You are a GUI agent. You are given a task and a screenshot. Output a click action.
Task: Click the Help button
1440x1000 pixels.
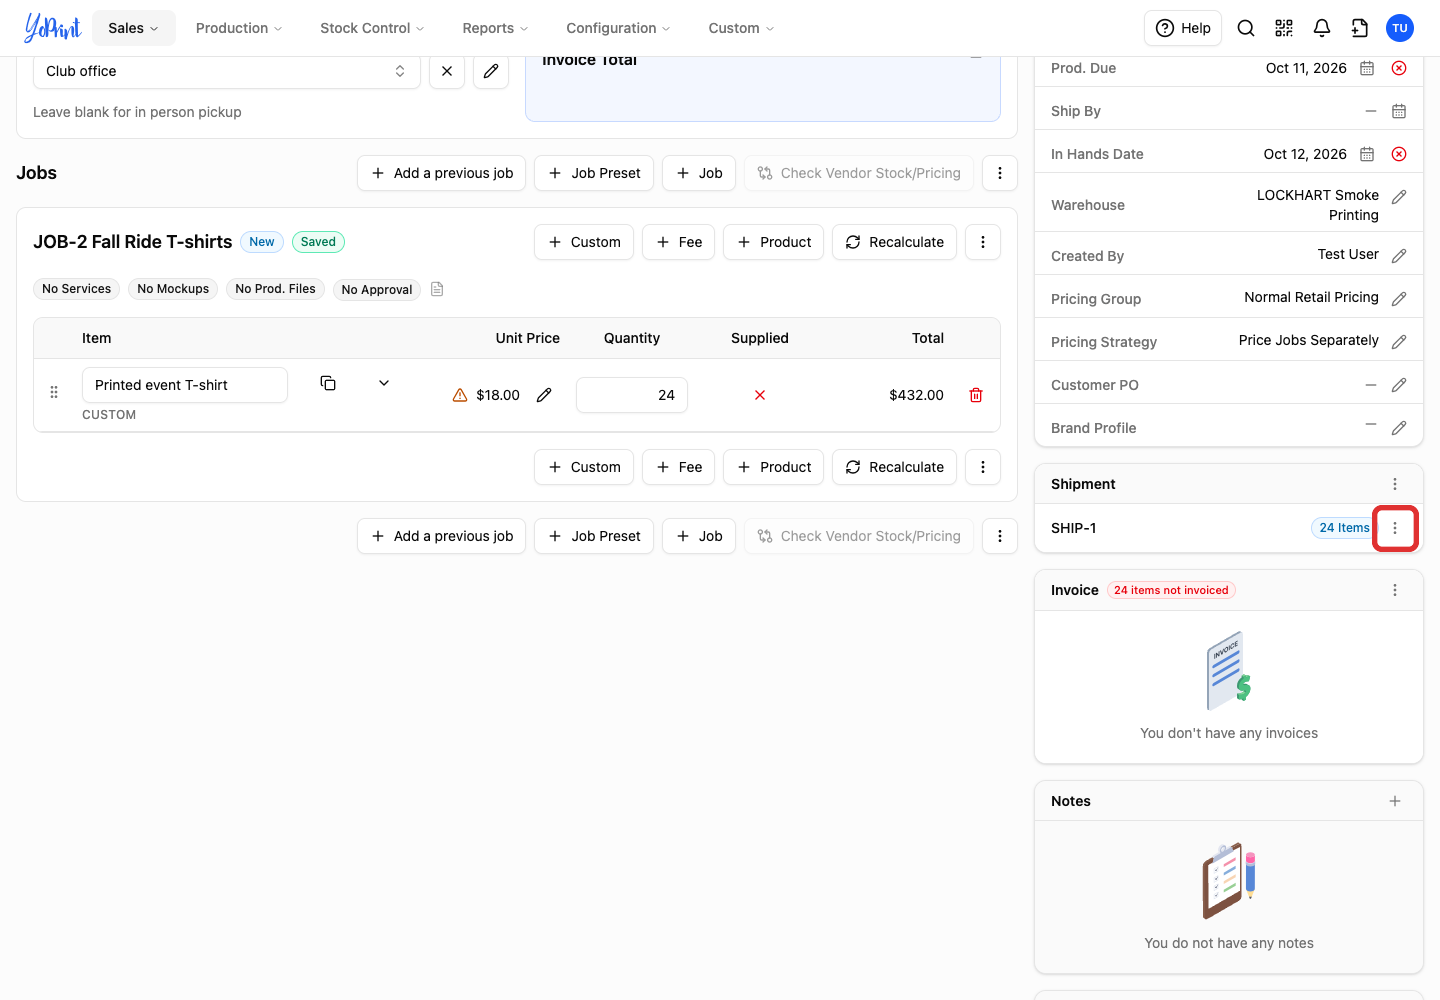click(x=1183, y=28)
